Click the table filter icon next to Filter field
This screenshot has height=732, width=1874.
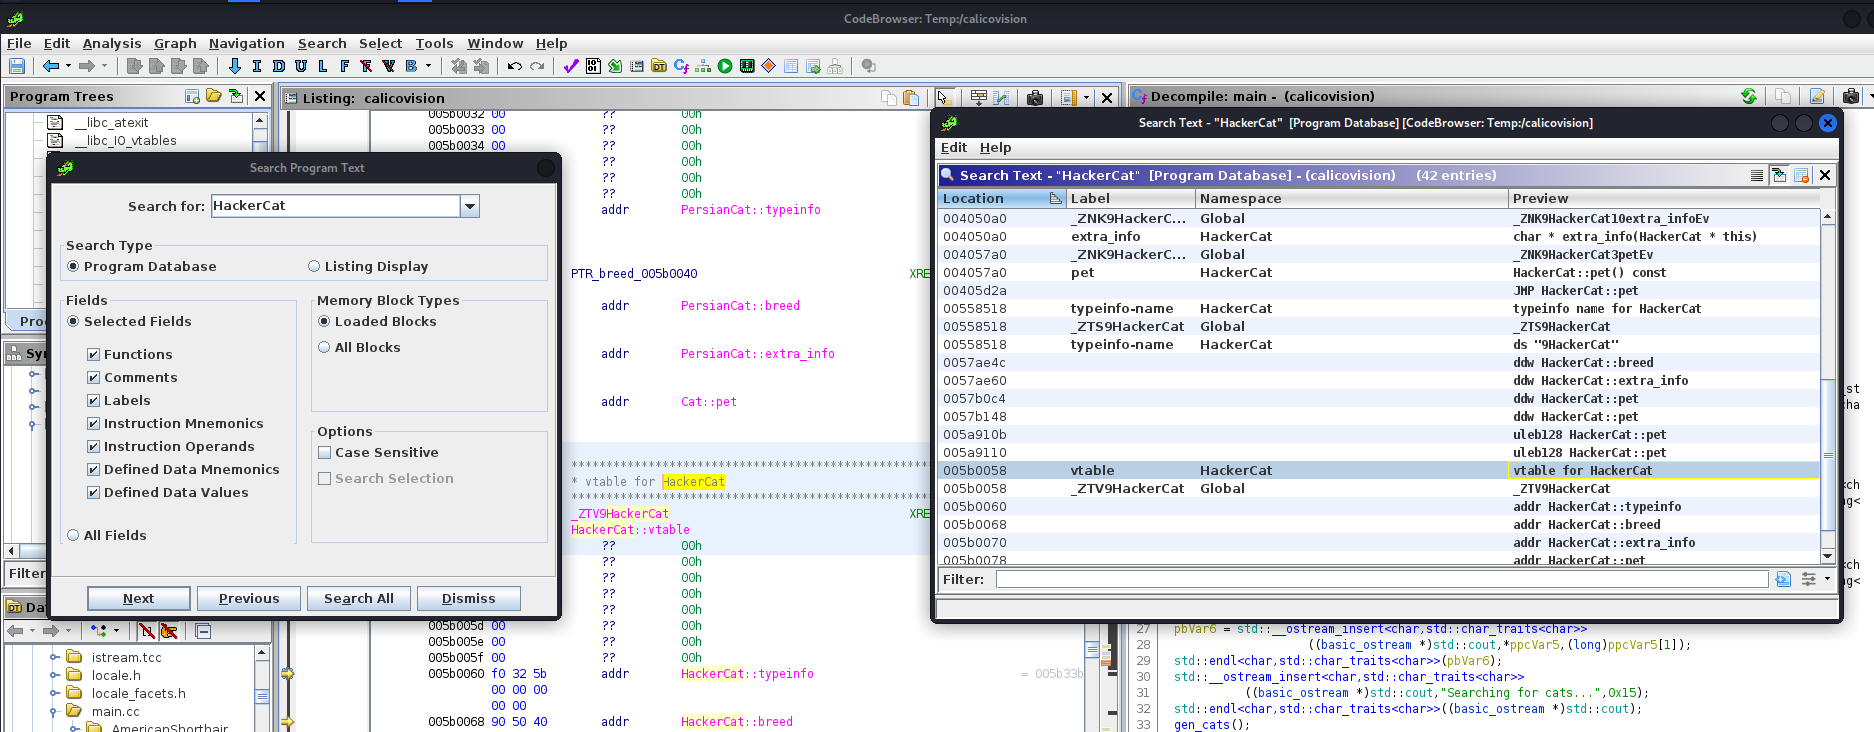1783,579
